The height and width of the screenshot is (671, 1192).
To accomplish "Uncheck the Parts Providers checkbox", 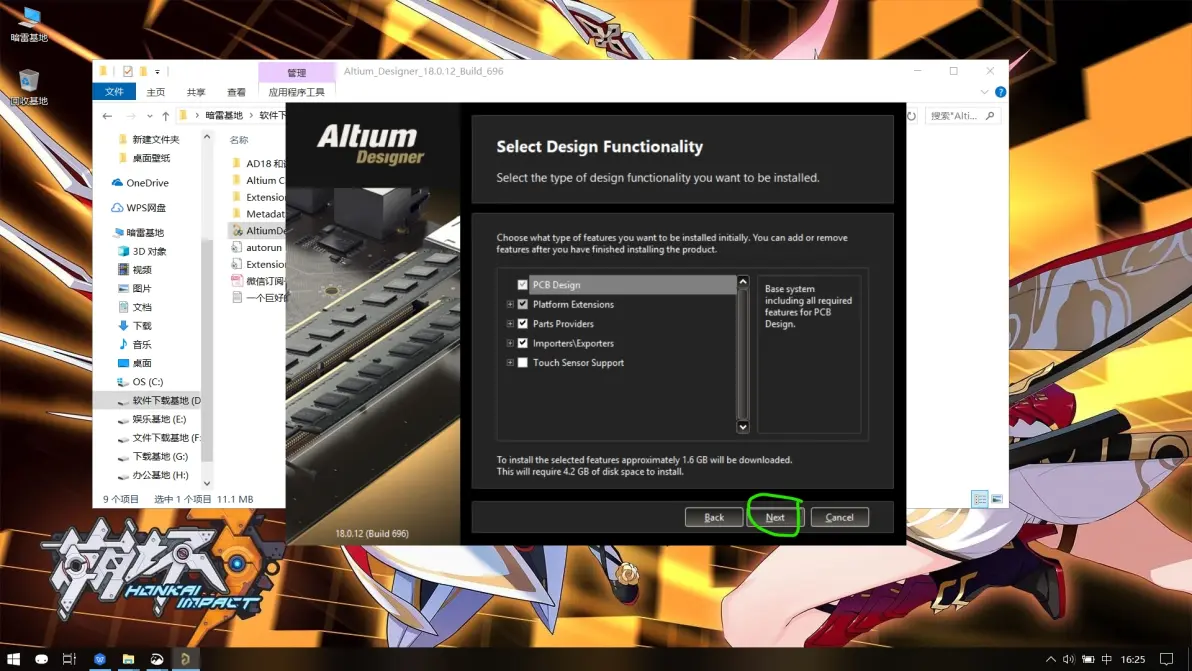I will [x=522, y=324].
